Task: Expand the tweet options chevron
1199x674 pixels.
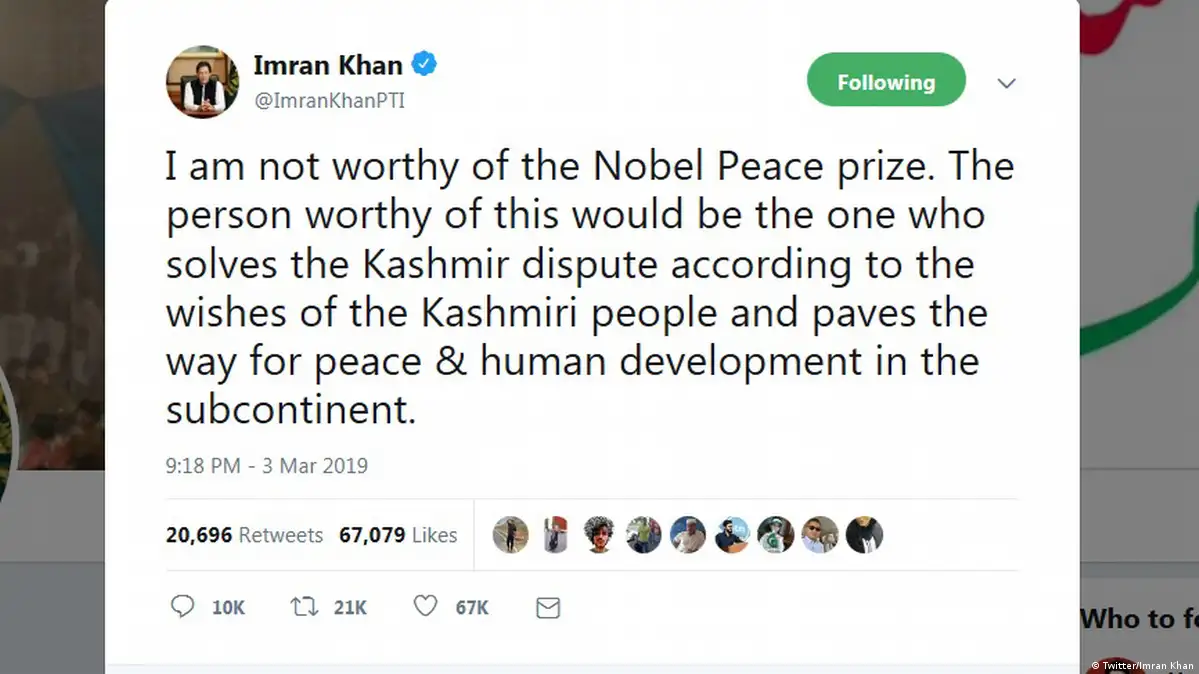Action: click(1006, 83)
